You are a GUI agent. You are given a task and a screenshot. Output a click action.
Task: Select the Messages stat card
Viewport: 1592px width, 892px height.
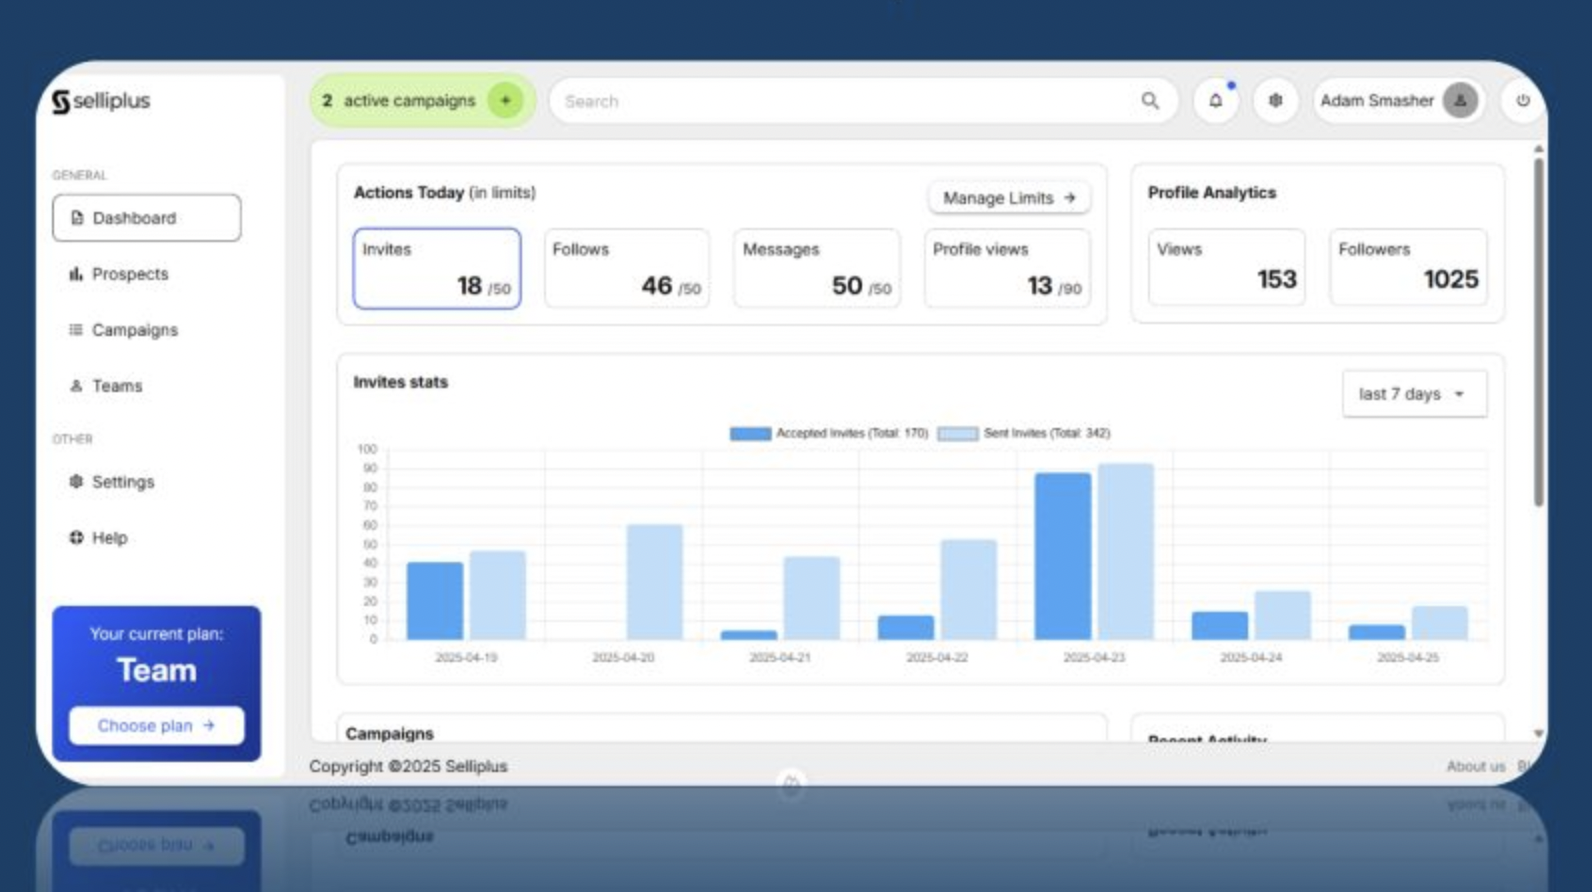click(x=817, y=268)
